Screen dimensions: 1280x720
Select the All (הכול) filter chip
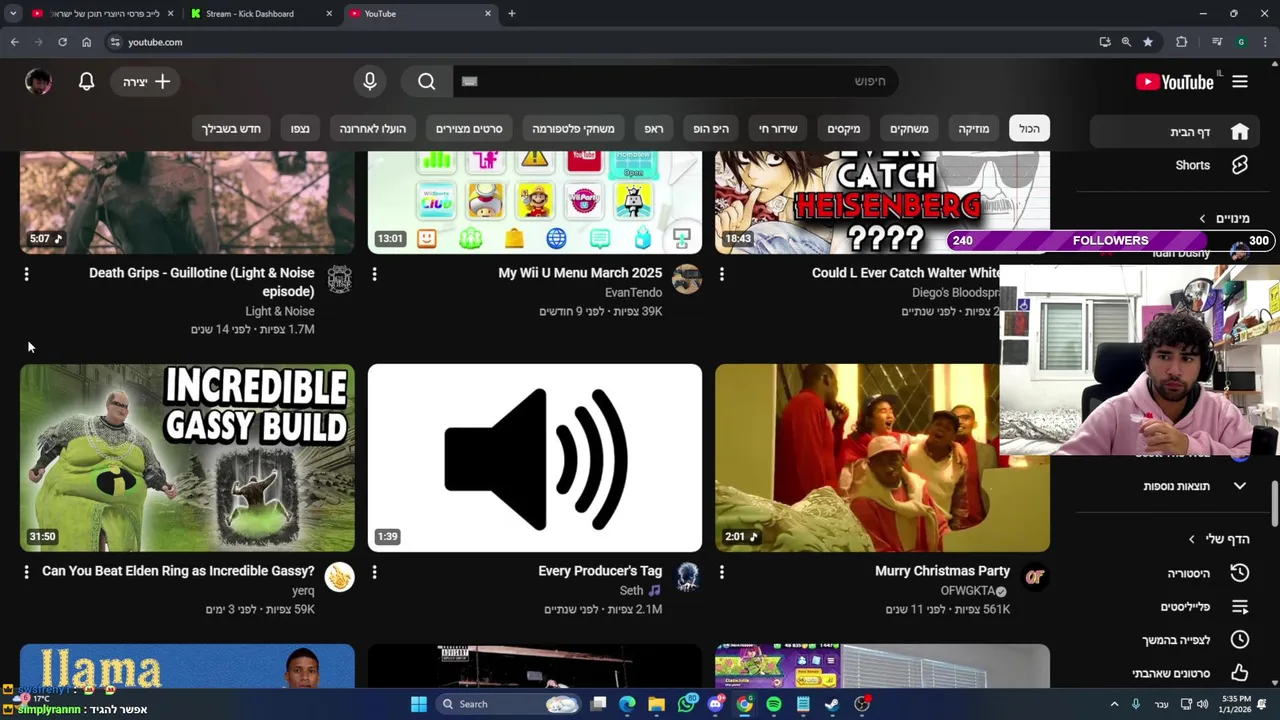coord(1029,128)
